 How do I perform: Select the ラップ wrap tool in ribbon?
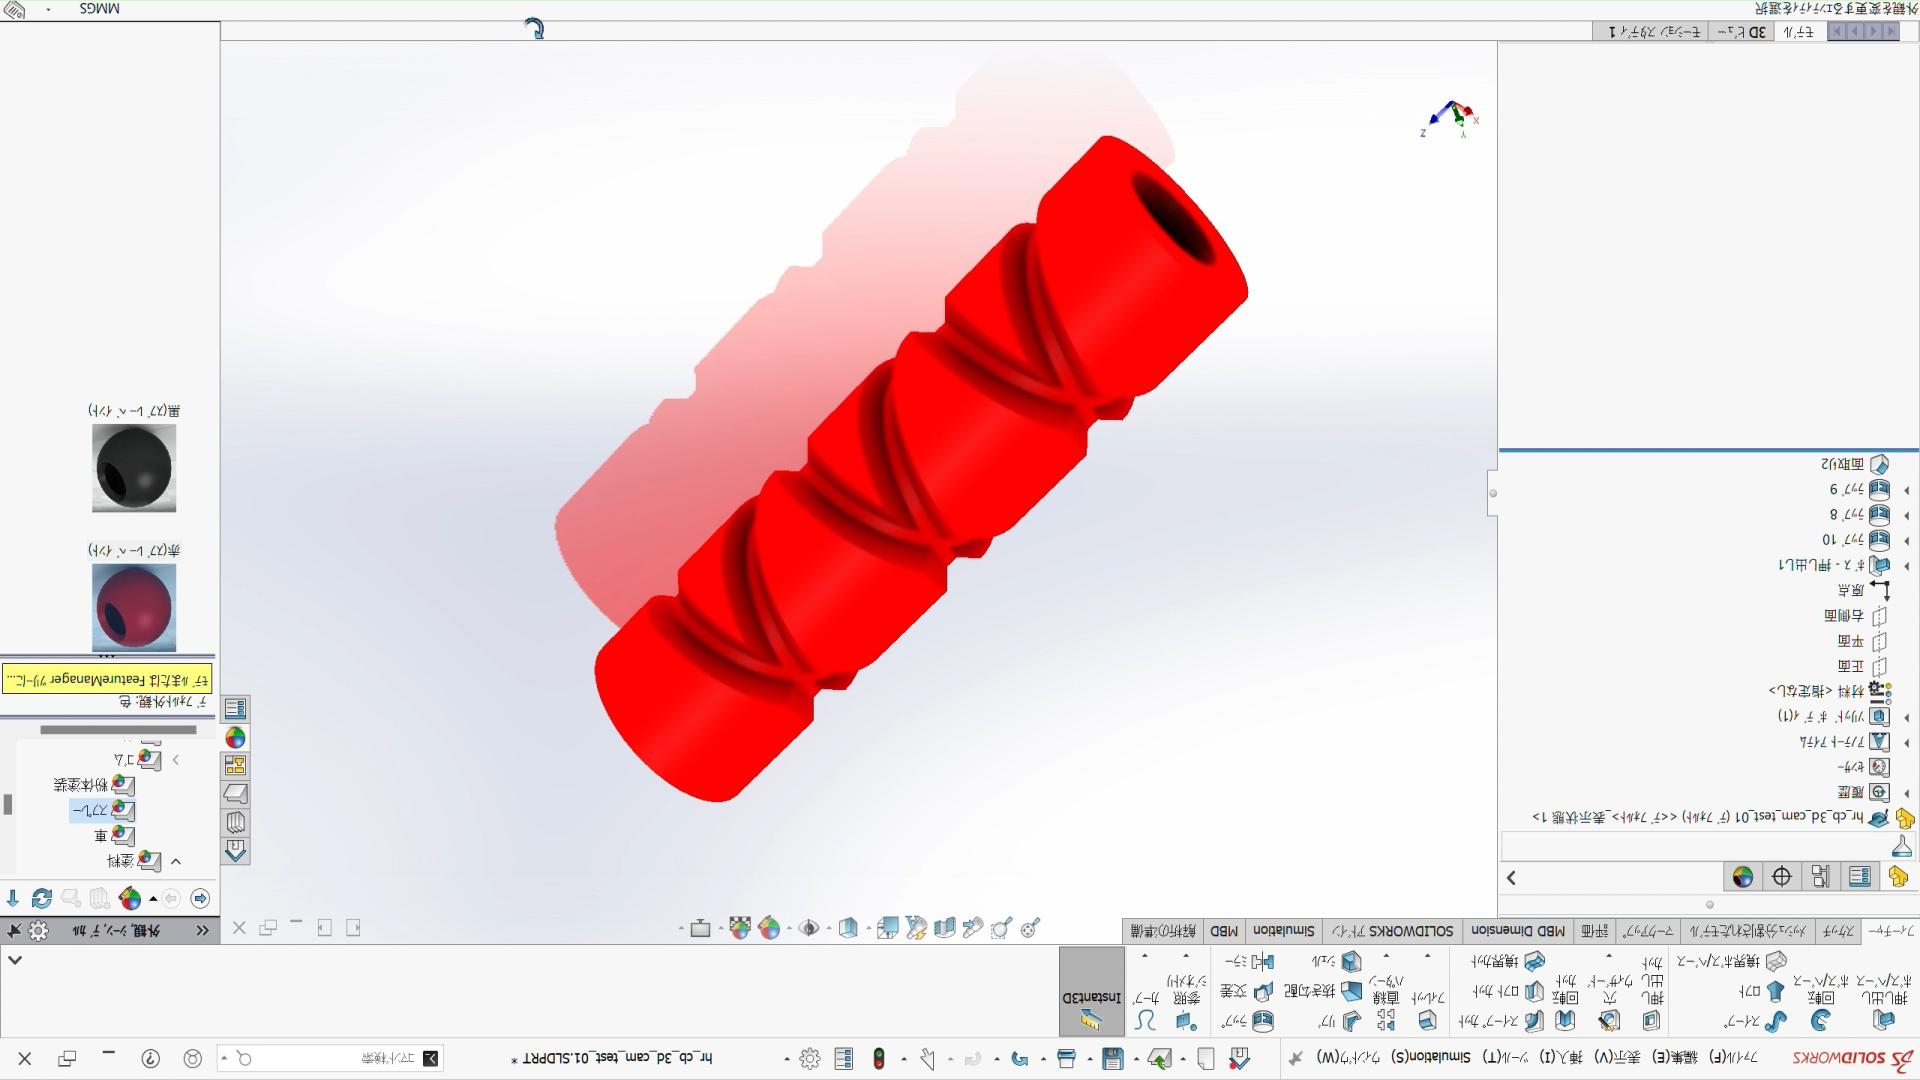pyautogui.click(x=1248, y=1021)
